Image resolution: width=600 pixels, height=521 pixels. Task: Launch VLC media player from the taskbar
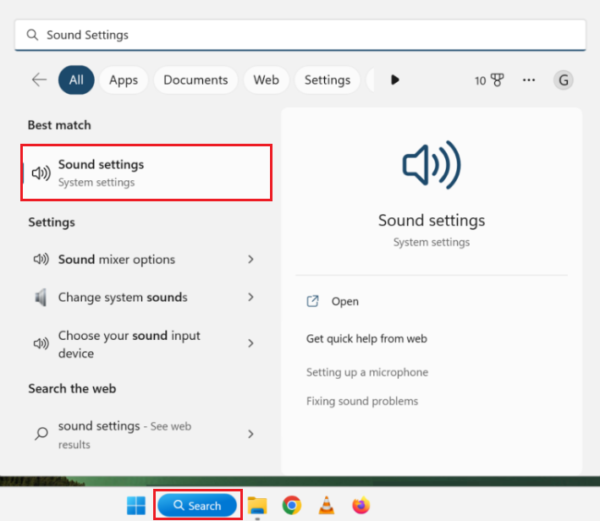click(x=326, y=505)
